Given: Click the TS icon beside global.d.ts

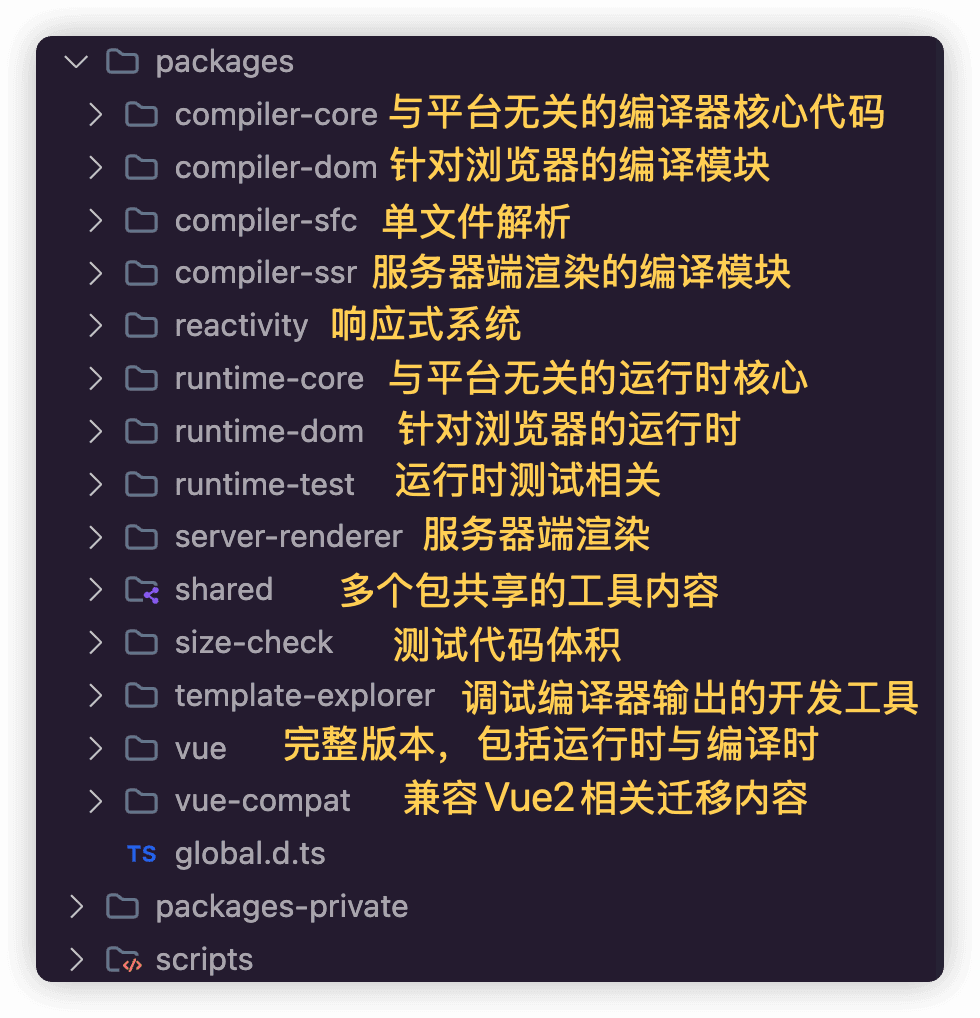Looking at the screenshot, I should [141, 854].
